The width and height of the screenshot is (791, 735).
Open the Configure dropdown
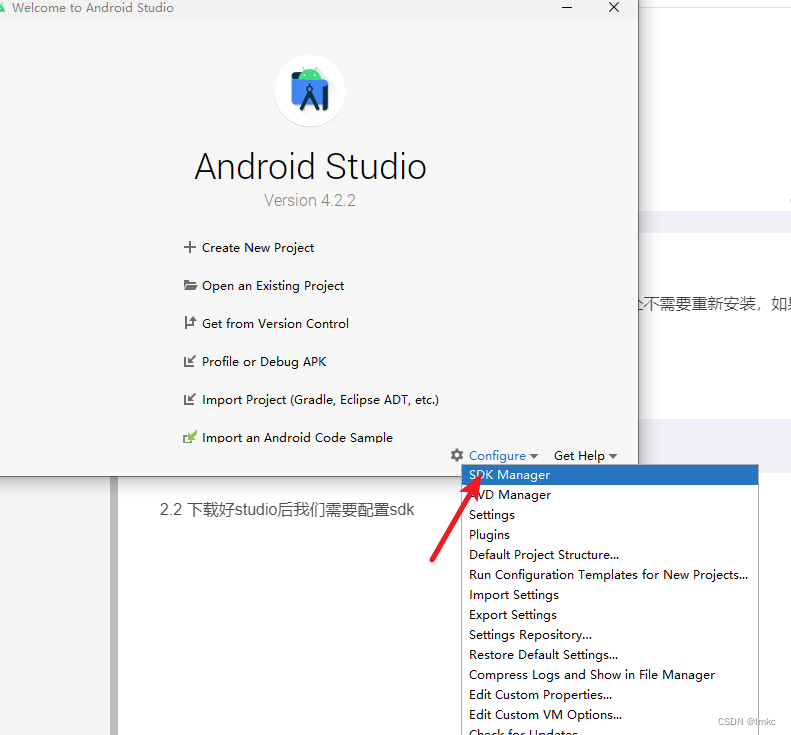[503, 456]
